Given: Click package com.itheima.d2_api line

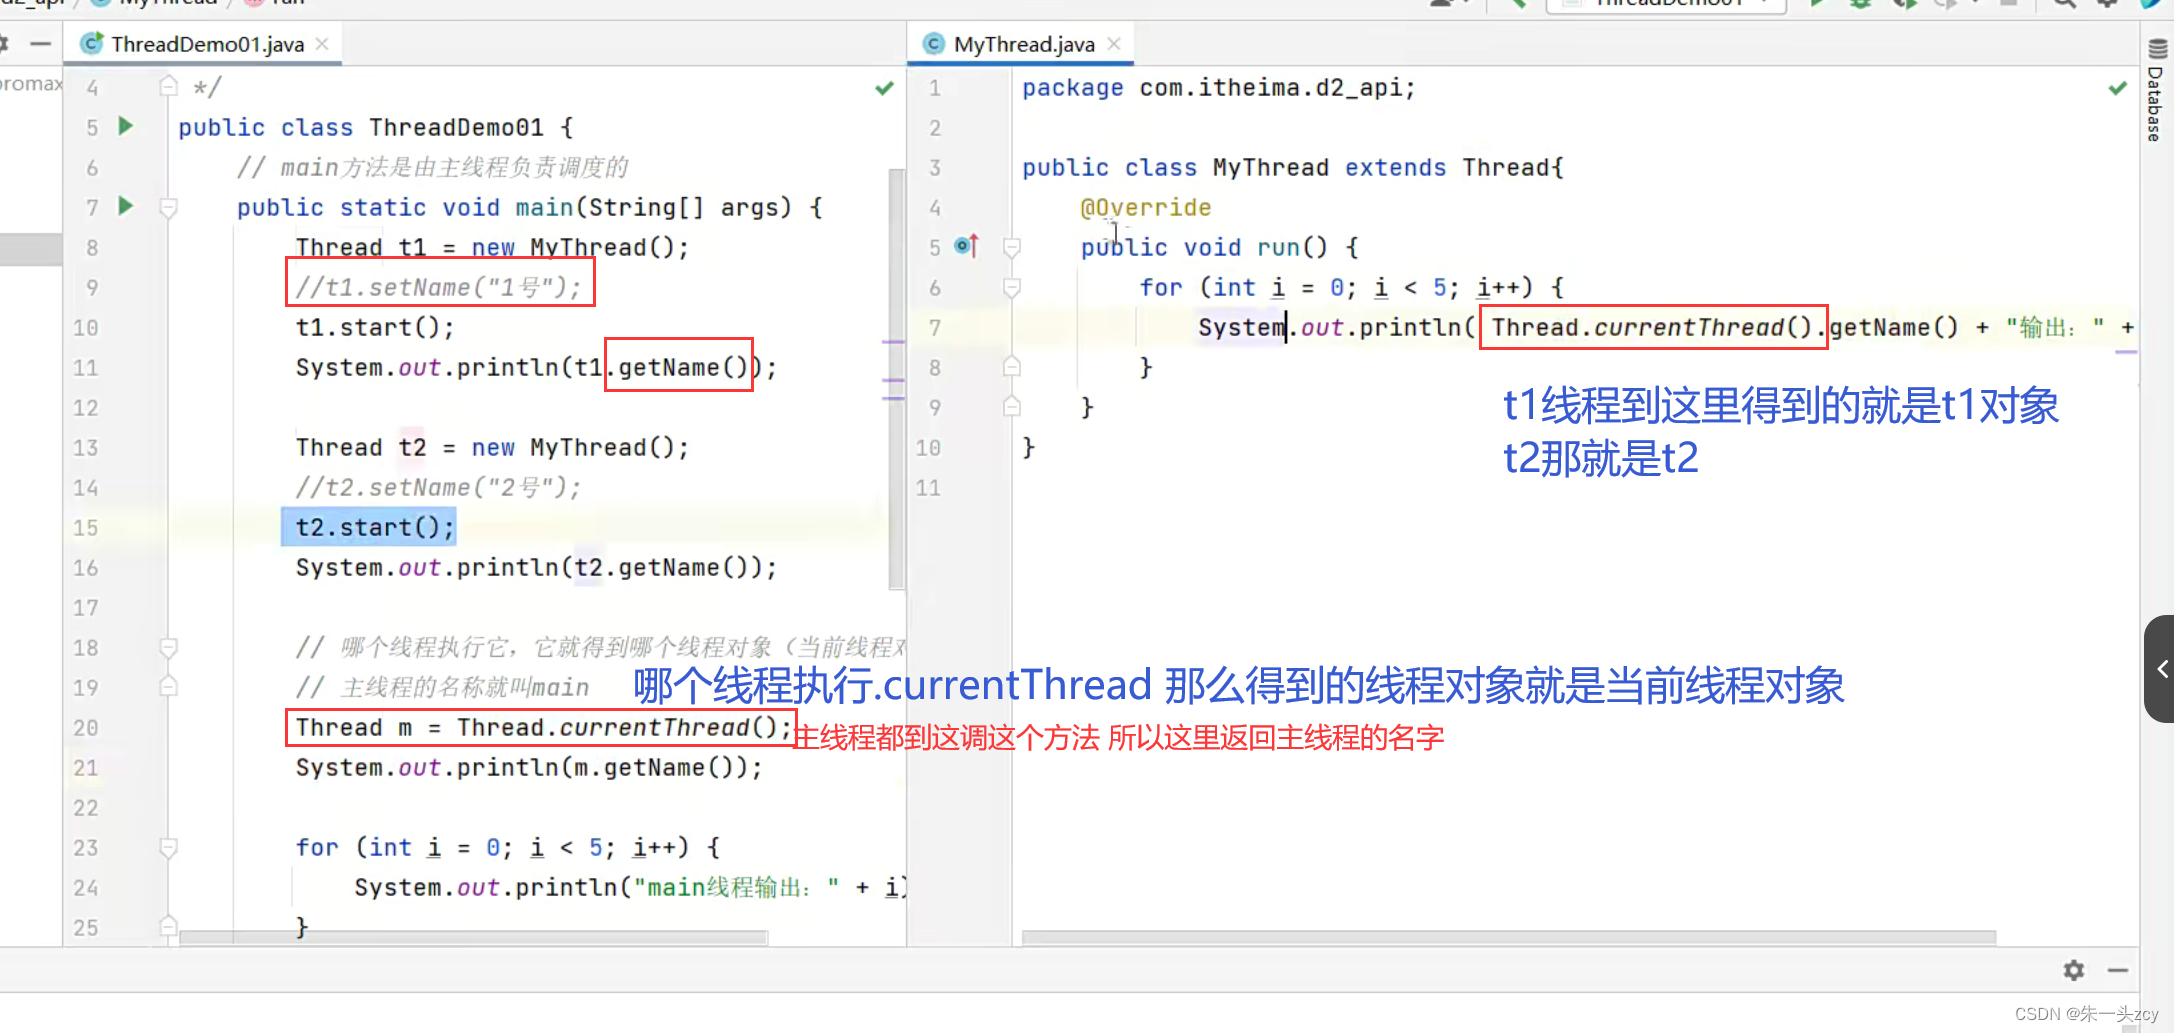Looking at the screenshot, I should pyautogui.click(x=1219, y=87).
